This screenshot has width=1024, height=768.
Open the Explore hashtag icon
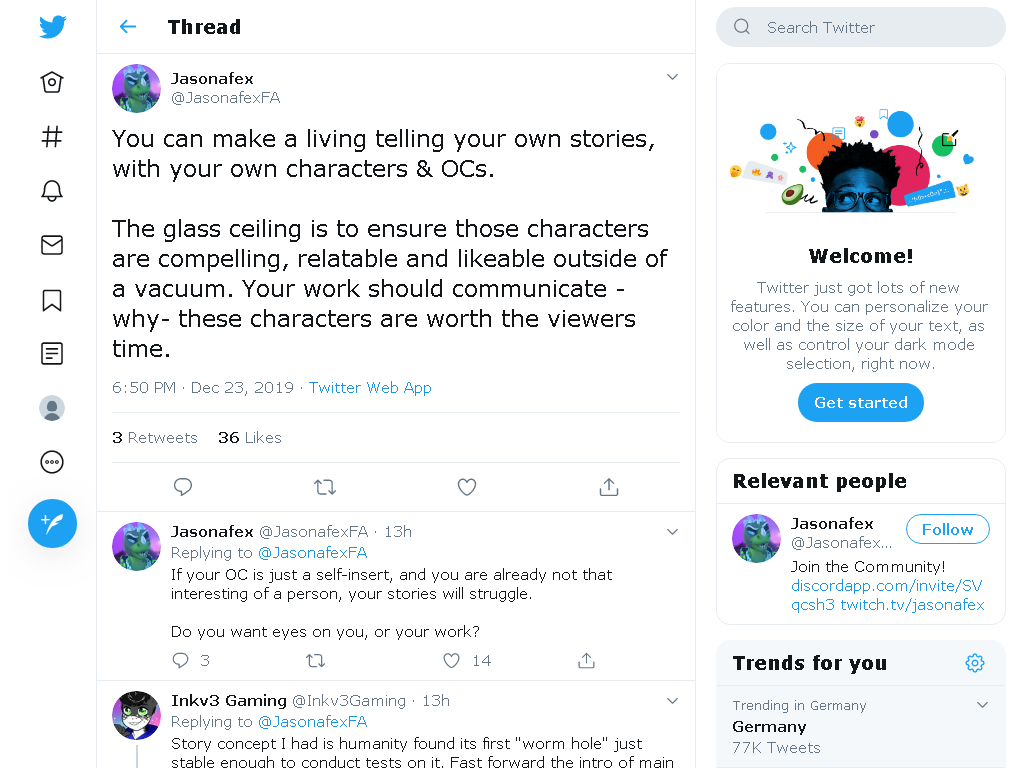(52, 136)
